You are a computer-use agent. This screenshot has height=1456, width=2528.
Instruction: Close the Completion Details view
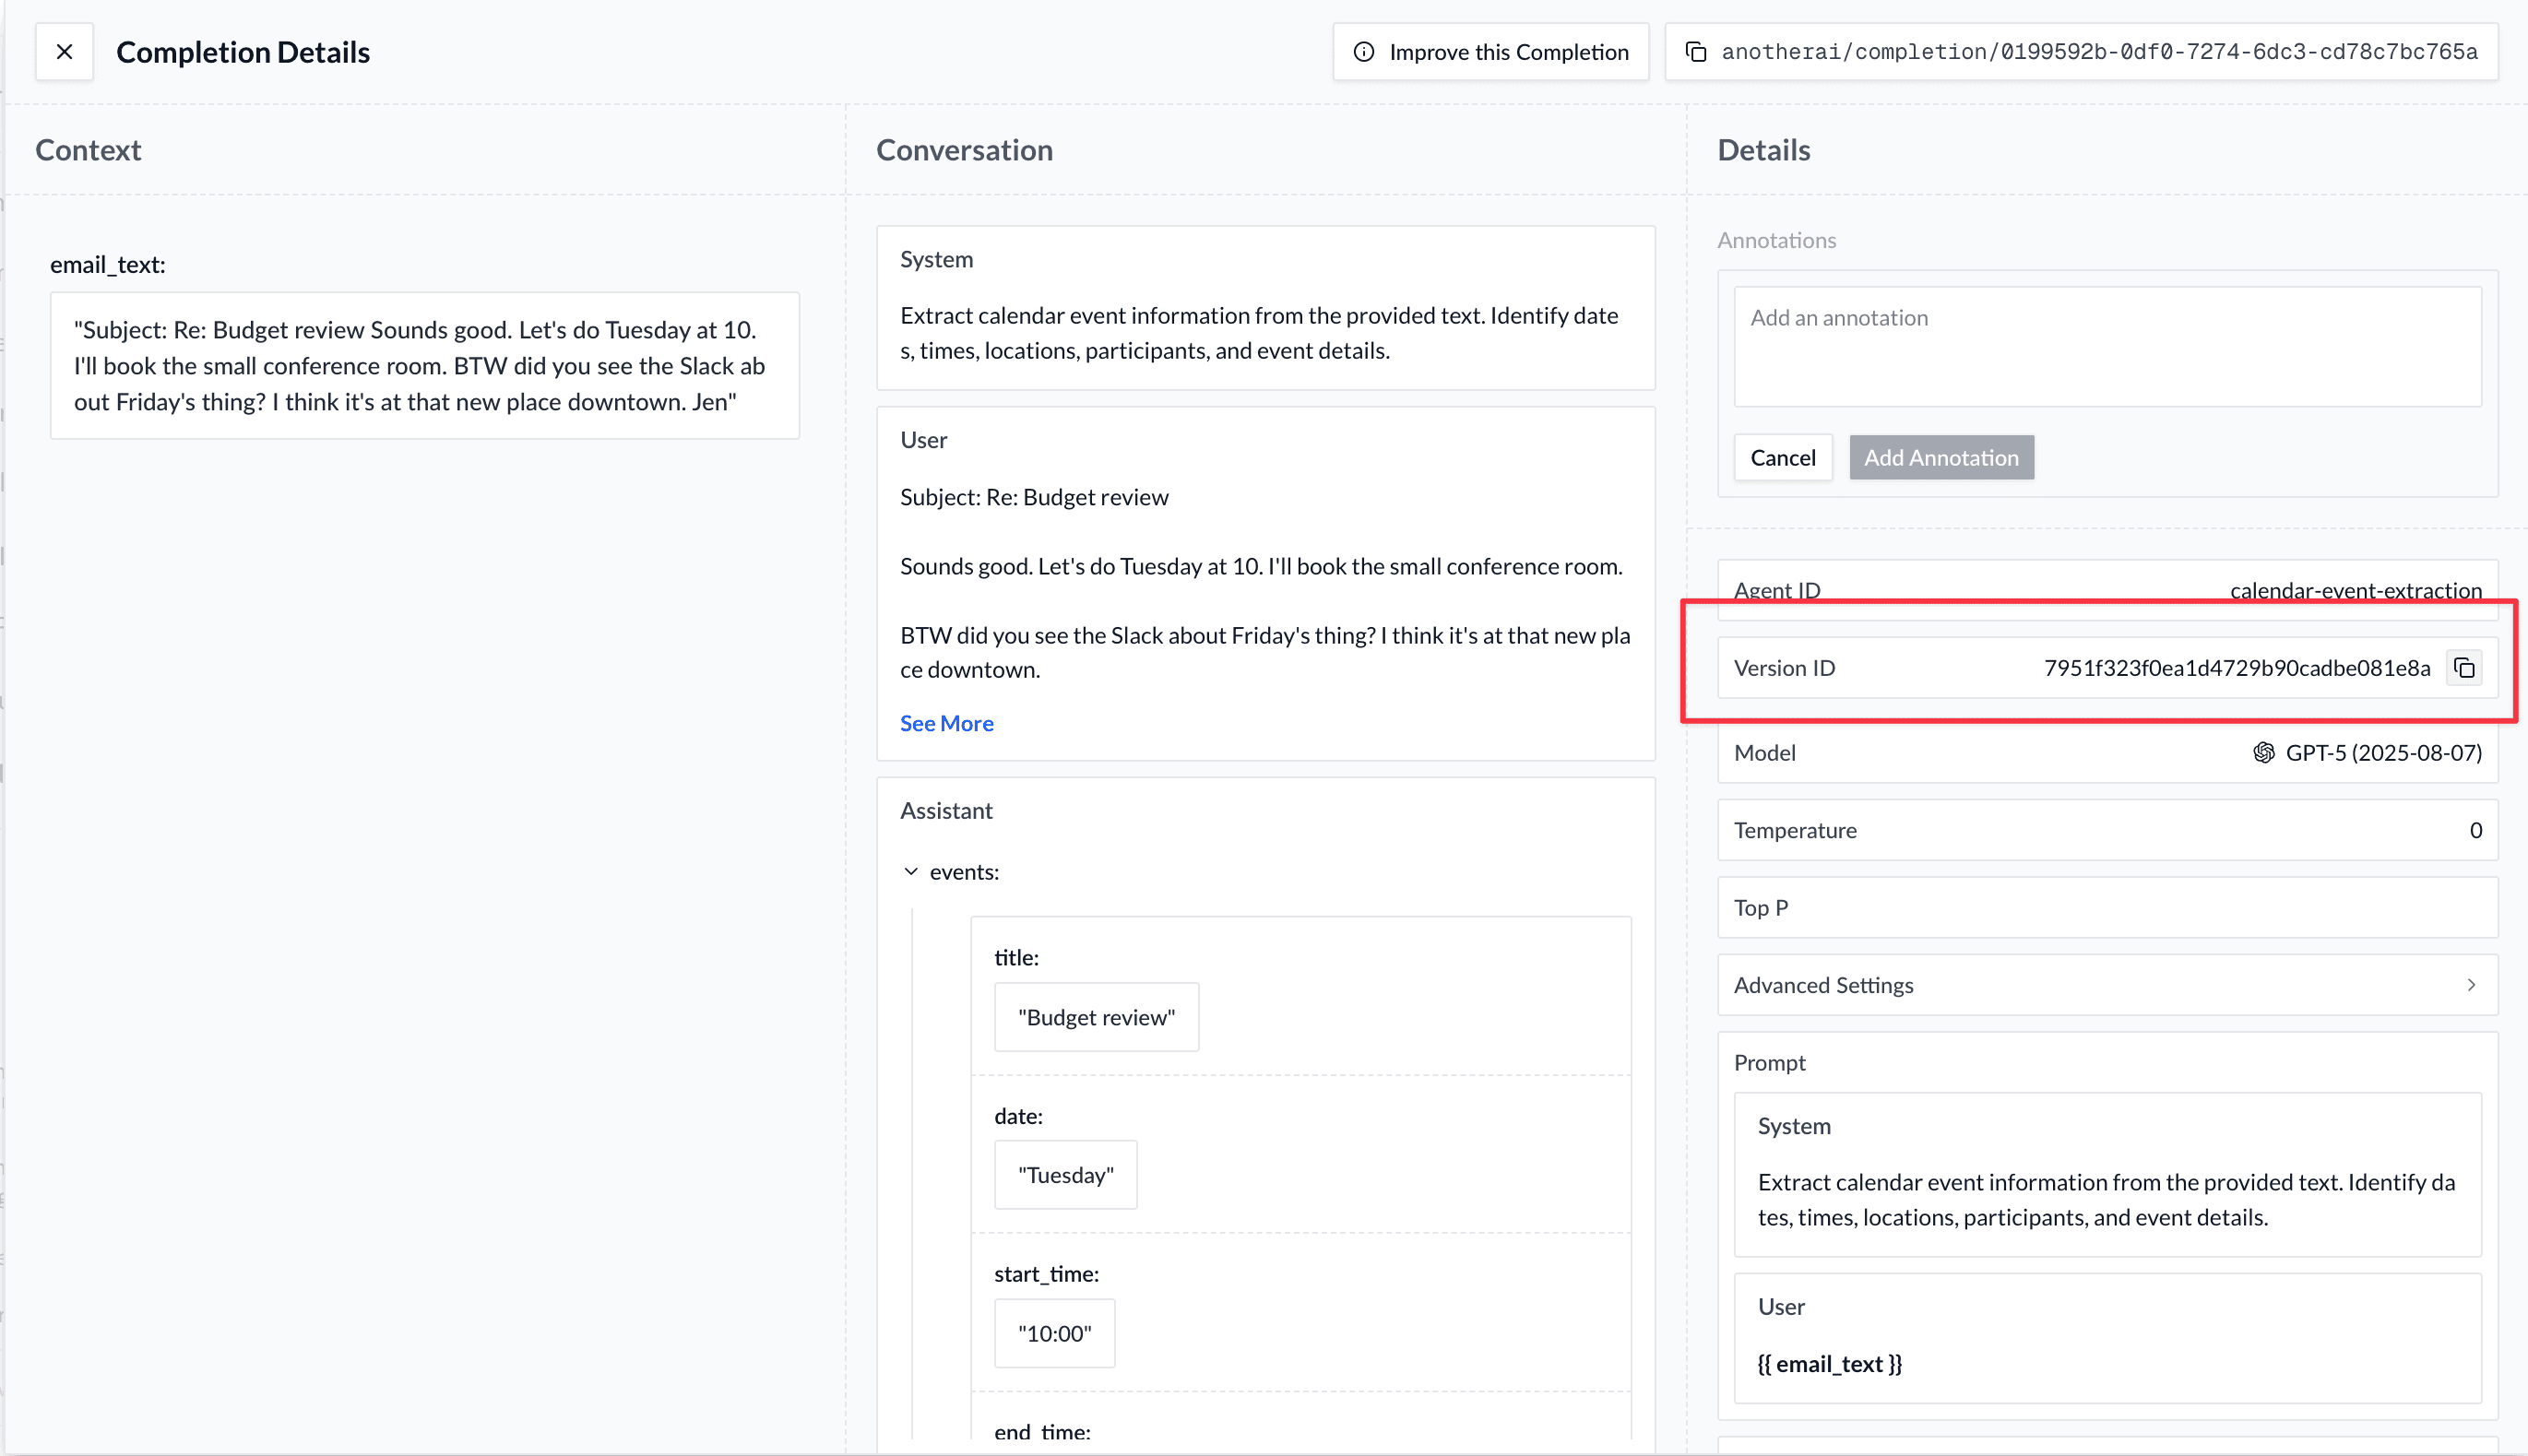[x=64, y=51]
